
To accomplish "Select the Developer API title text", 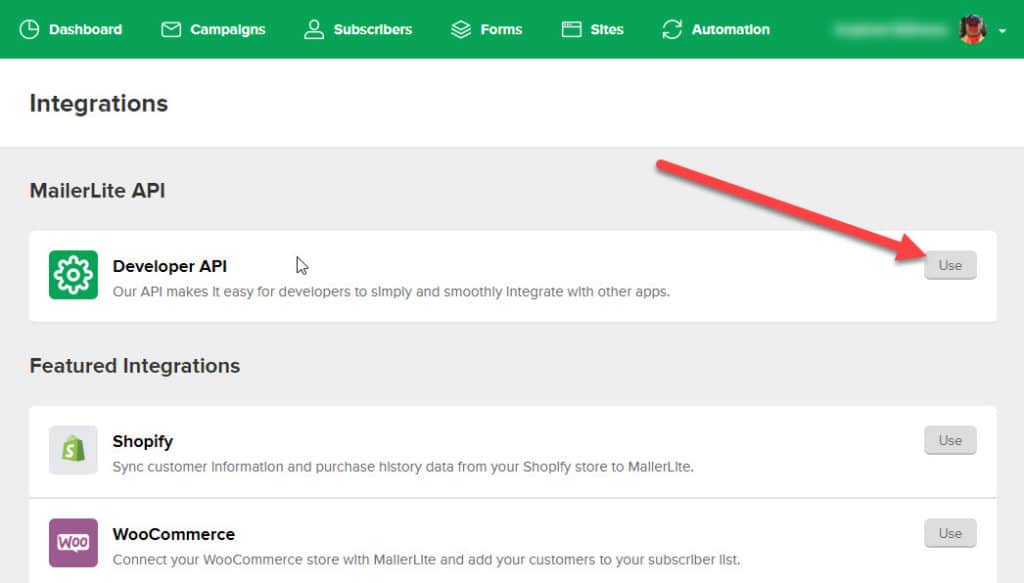I will [170, 266].
